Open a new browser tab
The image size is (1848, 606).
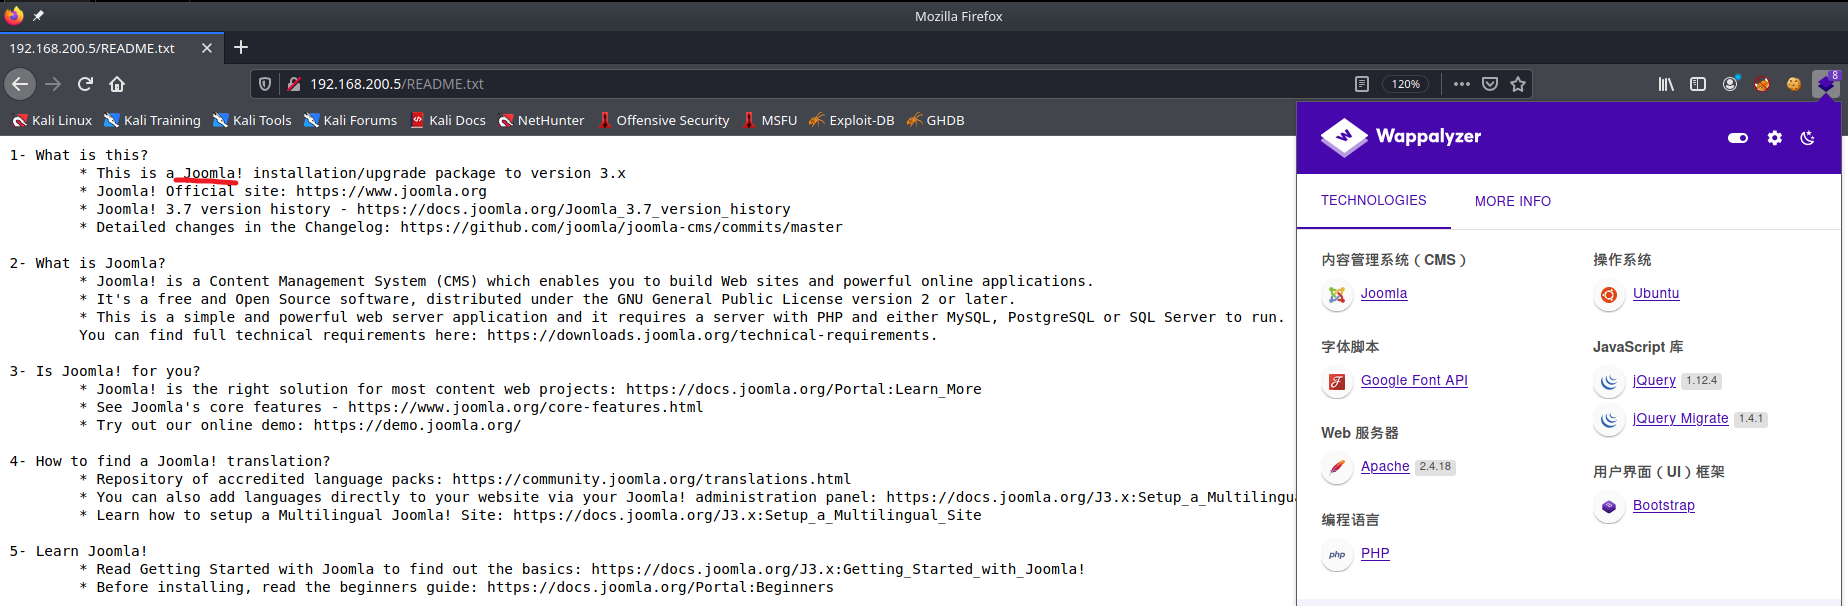(241, 47)
